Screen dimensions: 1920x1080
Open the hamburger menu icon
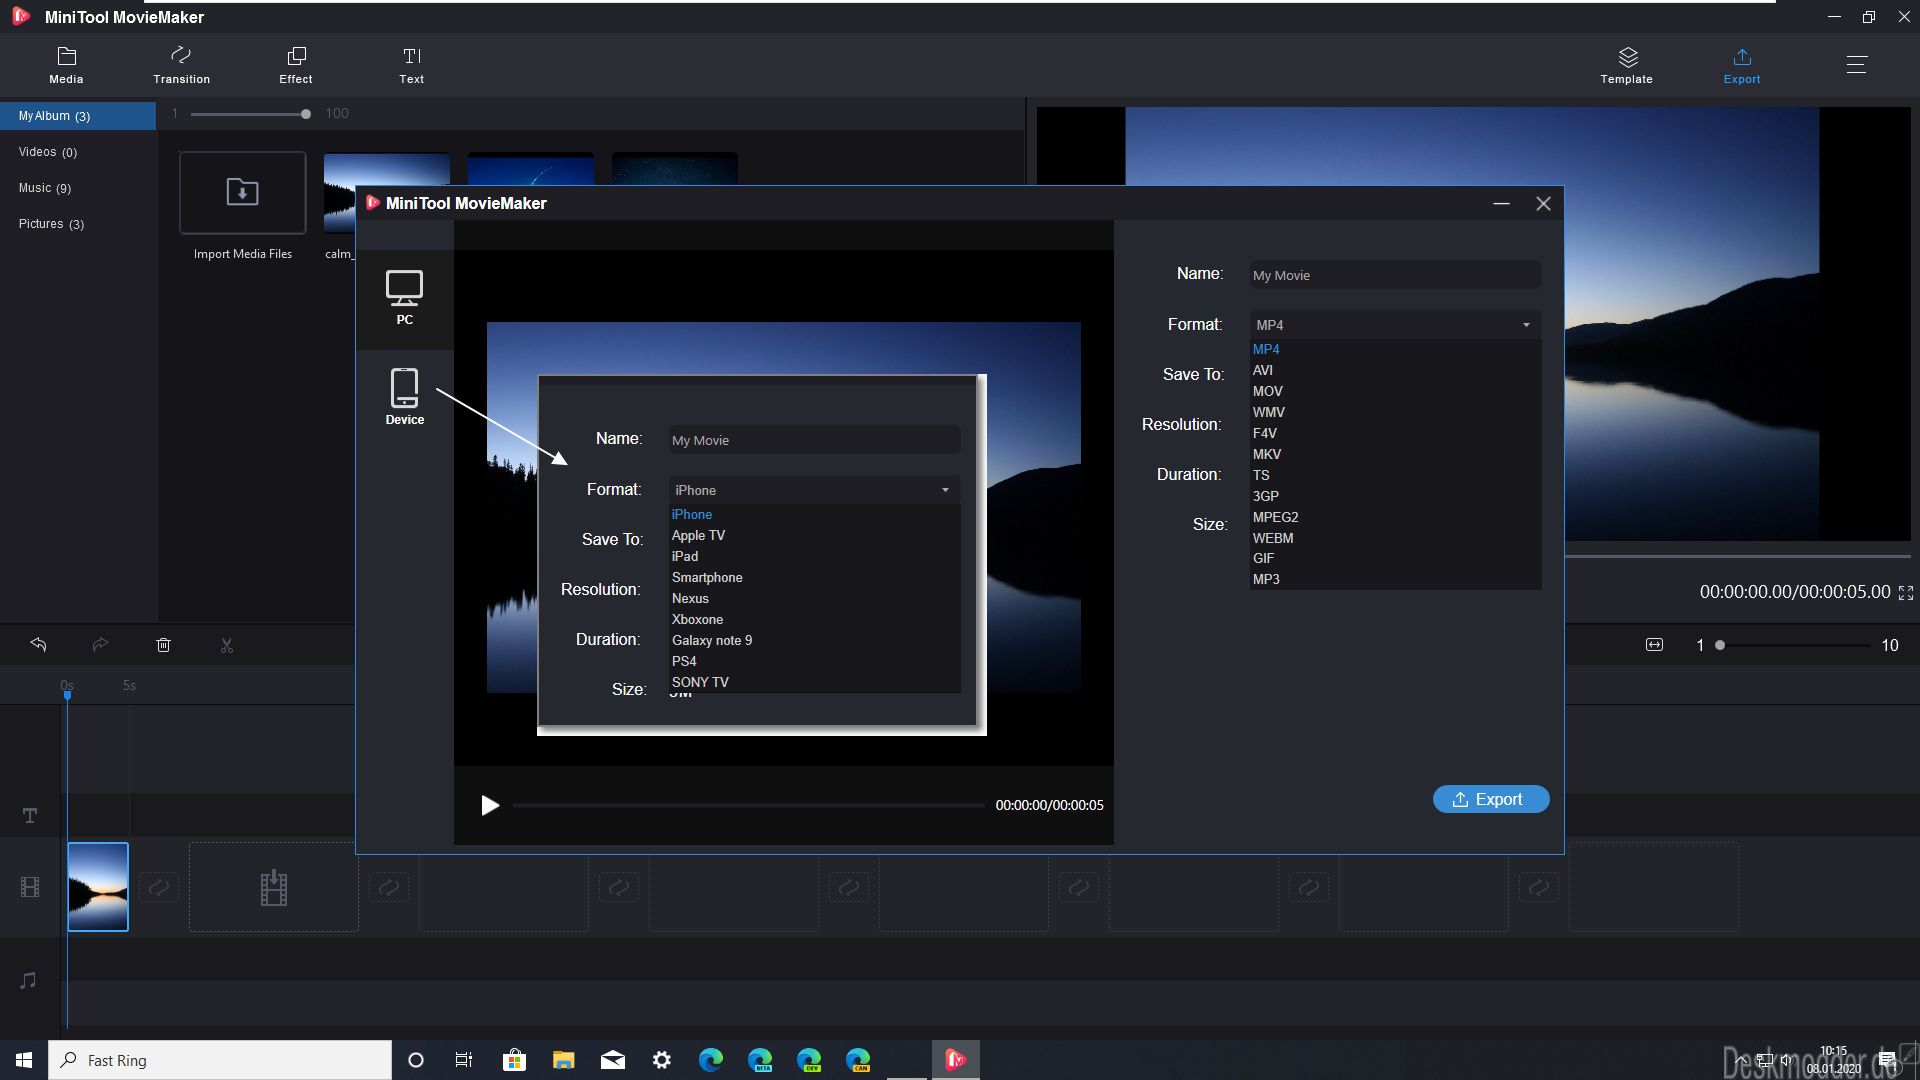tap(1857, 65)
